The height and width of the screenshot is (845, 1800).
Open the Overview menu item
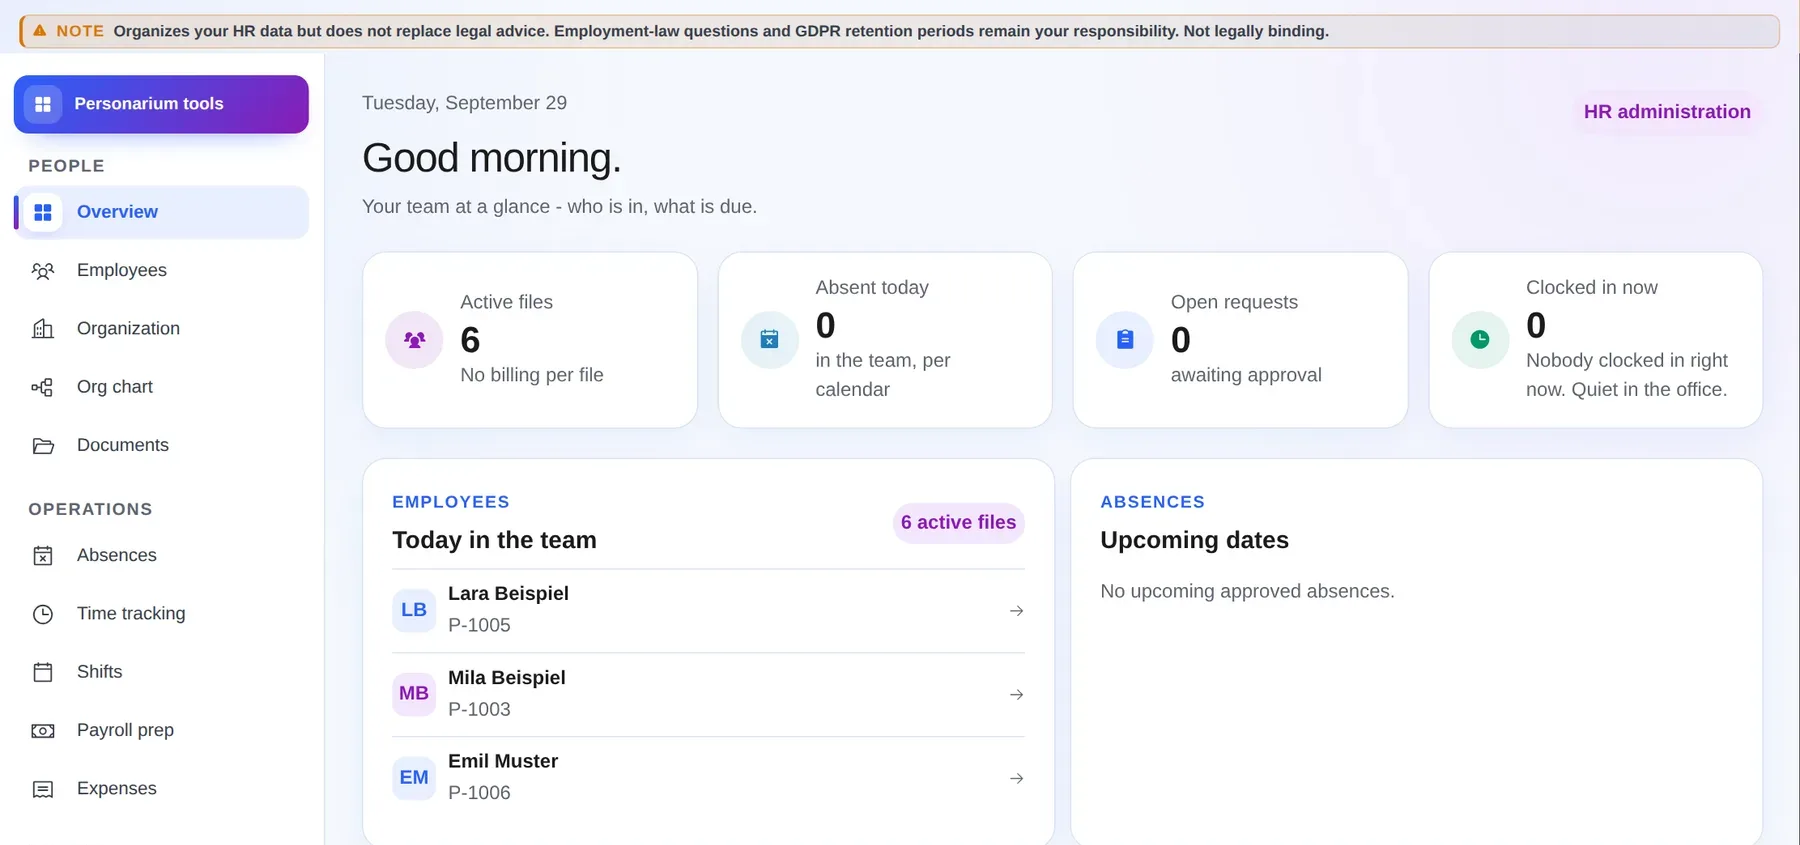[161, 212]
